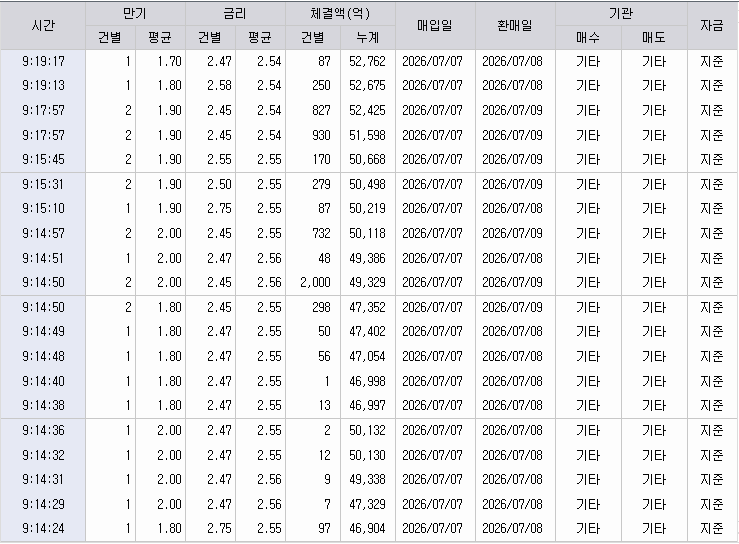Image resolution: width=739 pixels, height=544 pixels.
Task: Click the cumulative value 51,598
Action: pyautogui.click(x=367, y=135)
